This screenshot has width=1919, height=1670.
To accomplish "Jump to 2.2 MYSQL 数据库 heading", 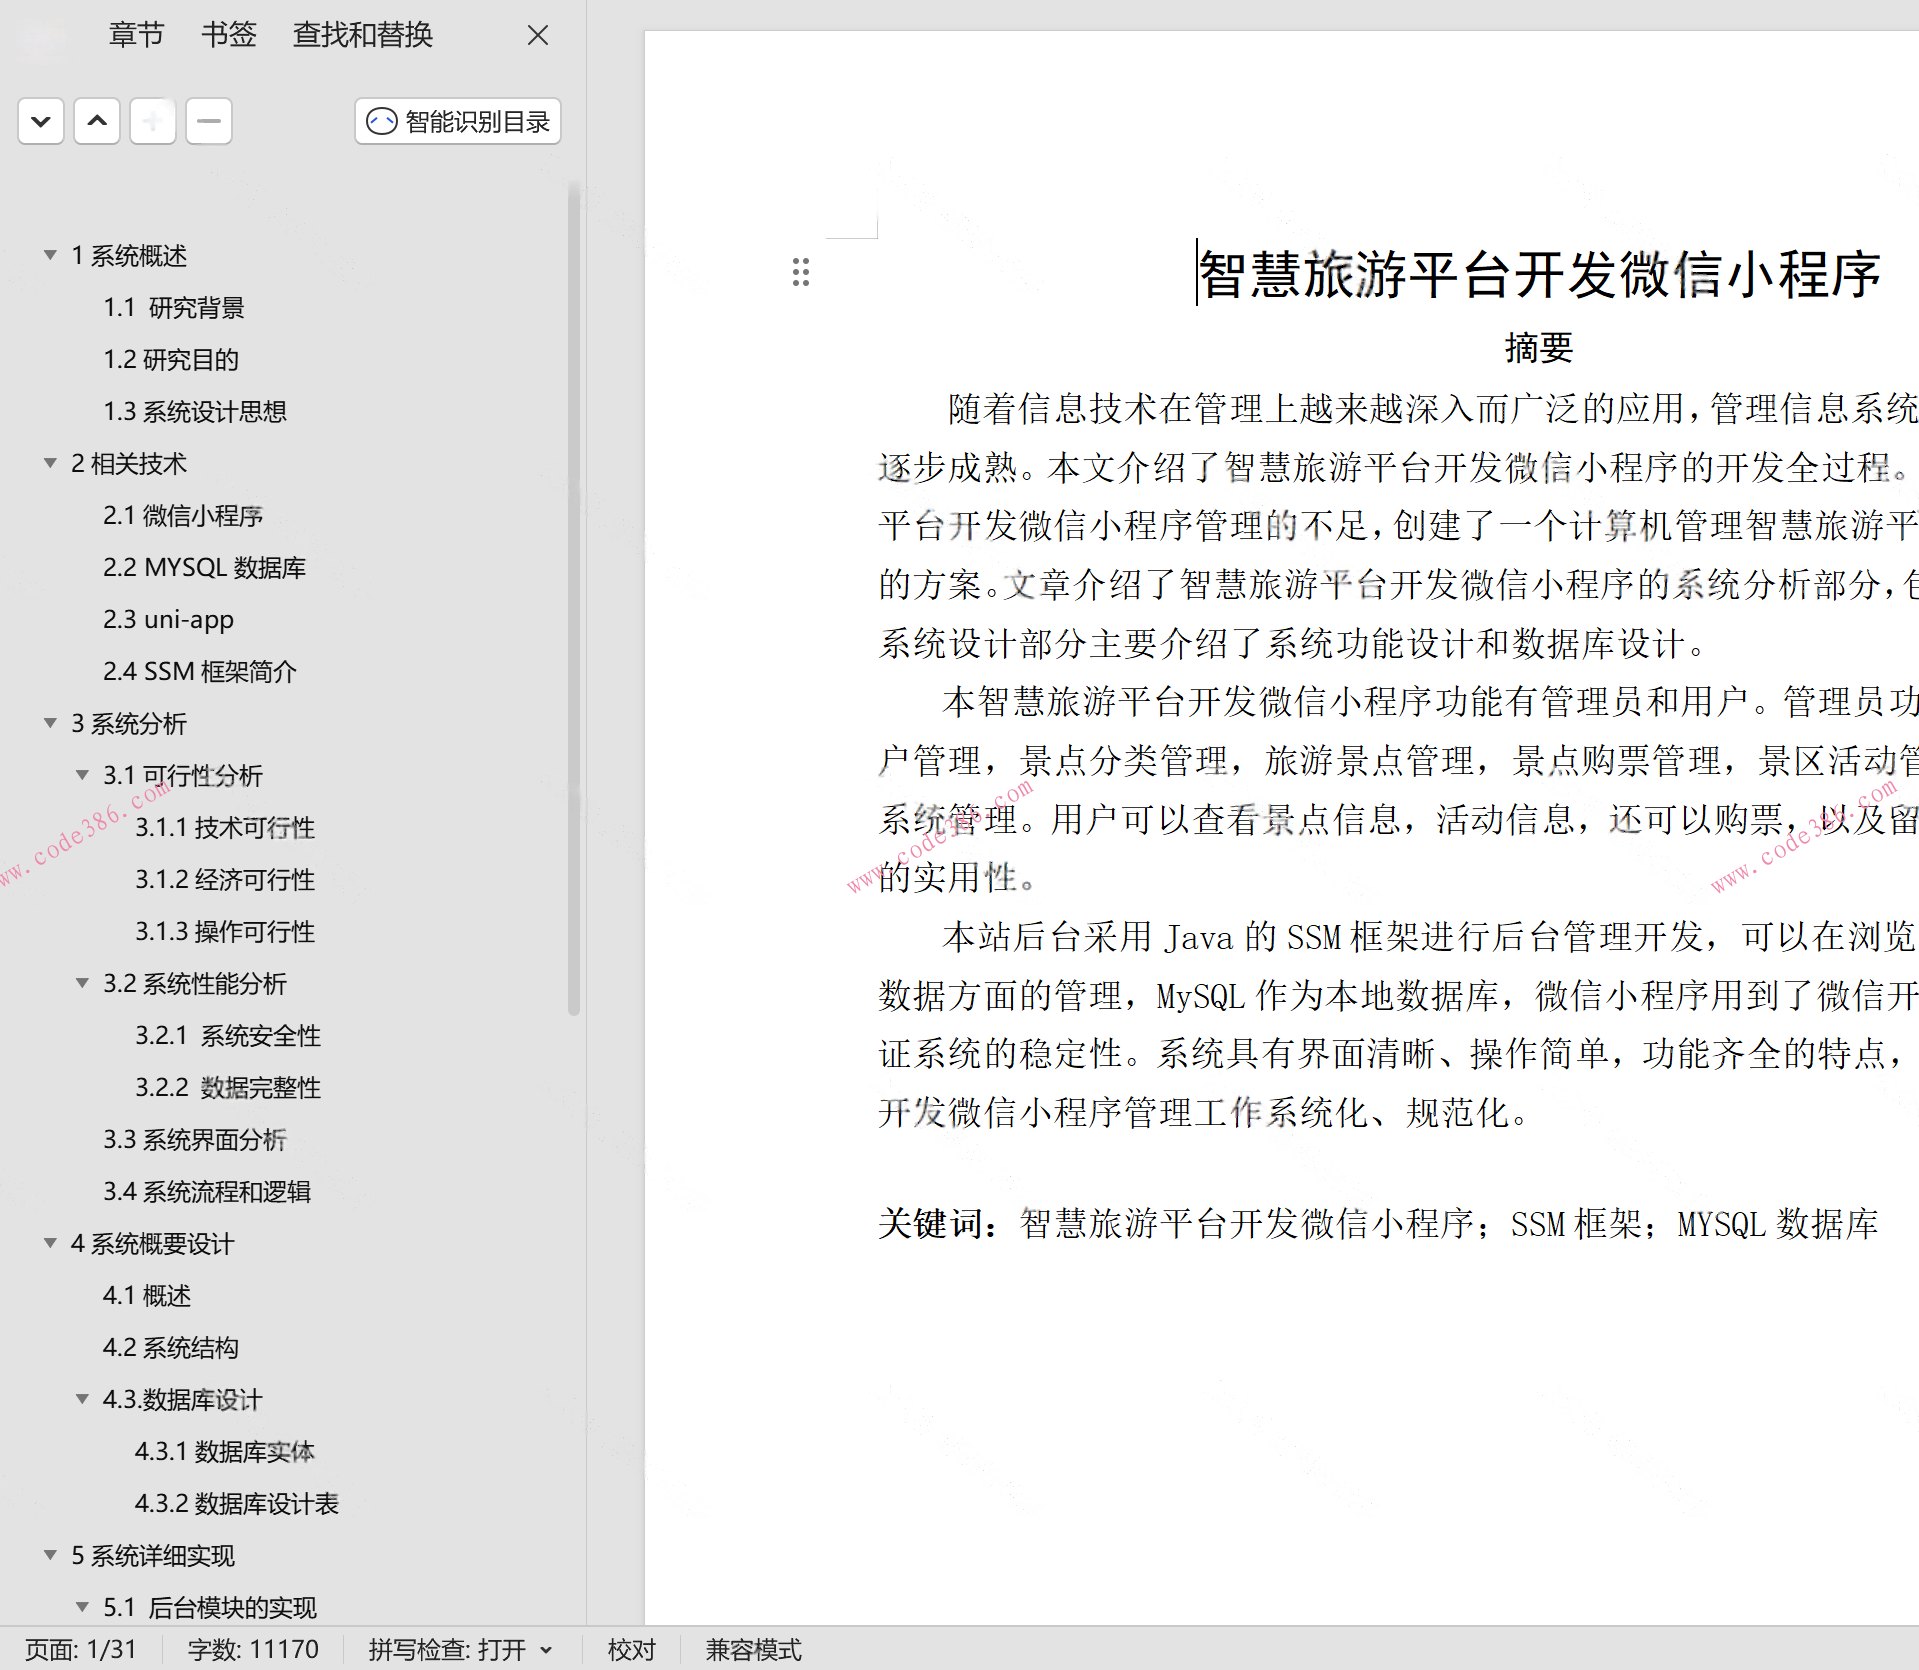I will (x=204, y=568).
